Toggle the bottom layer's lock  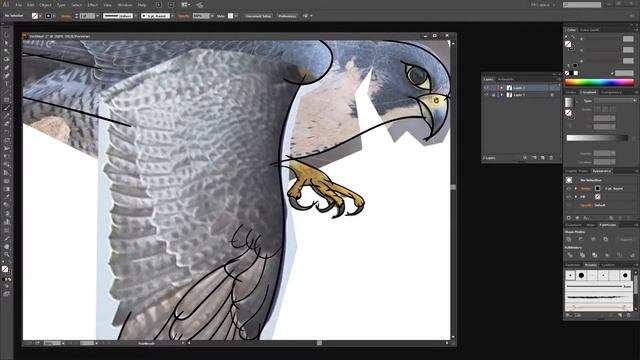tap(493, 95)
